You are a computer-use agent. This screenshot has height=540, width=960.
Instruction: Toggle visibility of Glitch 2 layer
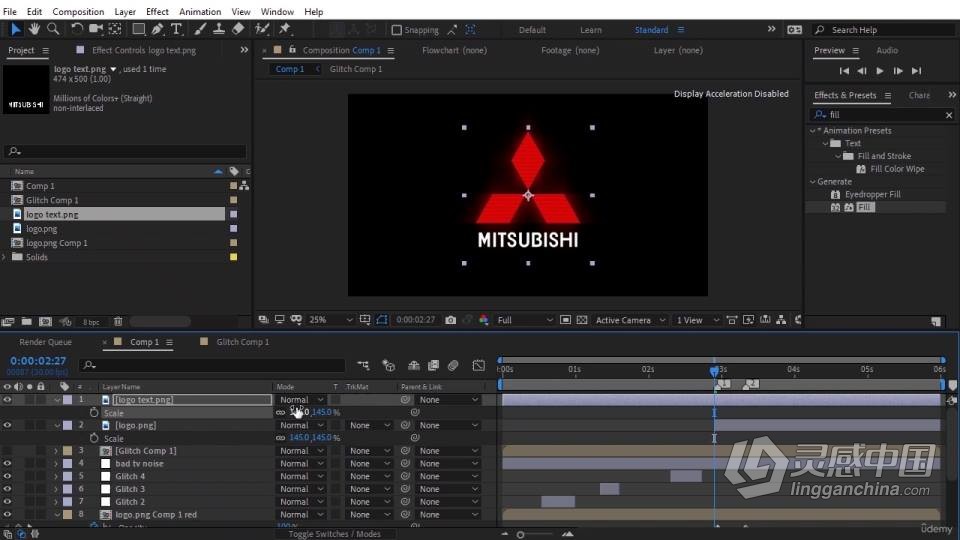7,502
